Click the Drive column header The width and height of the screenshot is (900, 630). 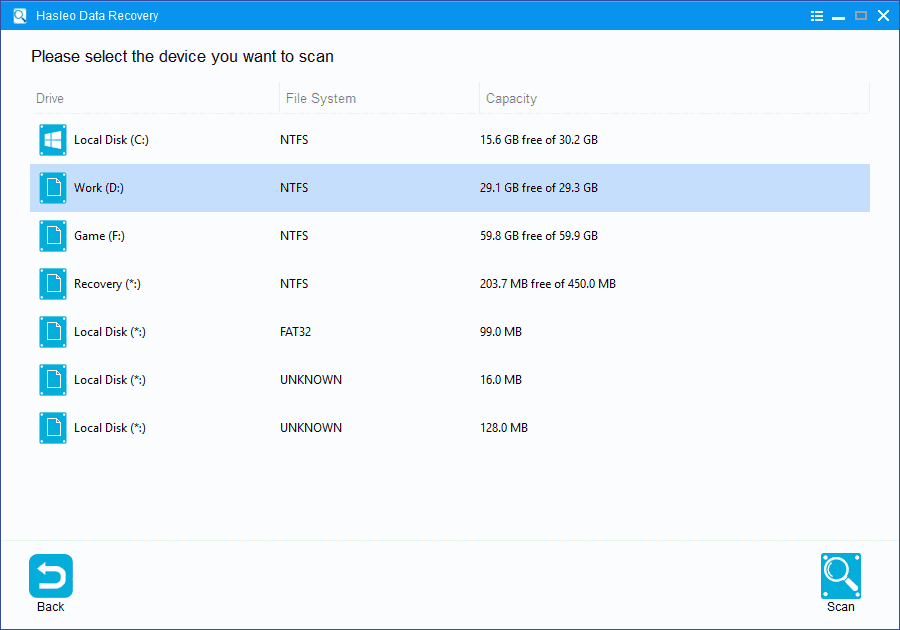pos(50,98)
